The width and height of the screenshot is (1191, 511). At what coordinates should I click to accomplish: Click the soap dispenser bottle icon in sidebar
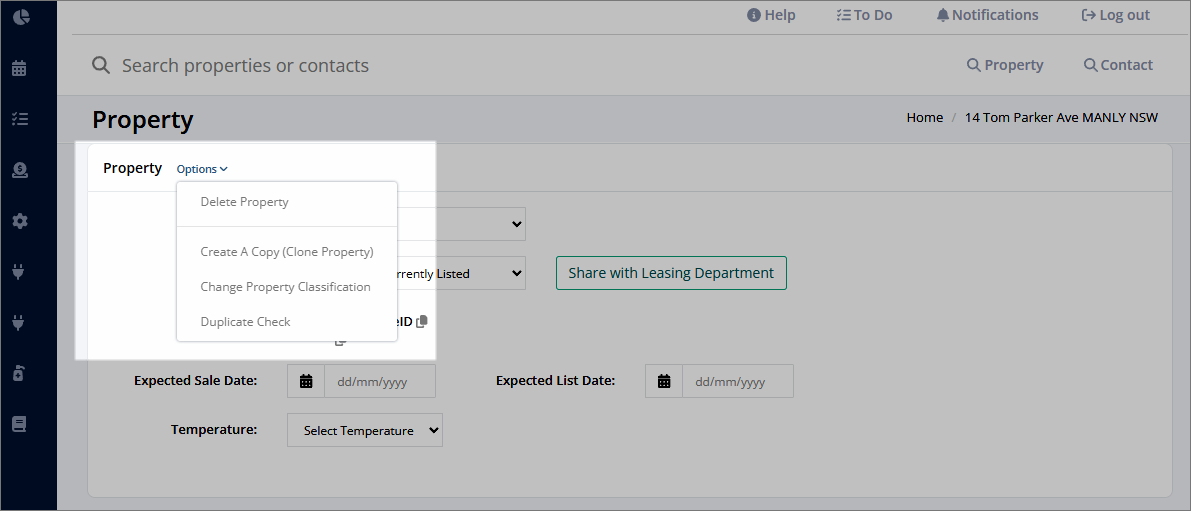point(20,373)
